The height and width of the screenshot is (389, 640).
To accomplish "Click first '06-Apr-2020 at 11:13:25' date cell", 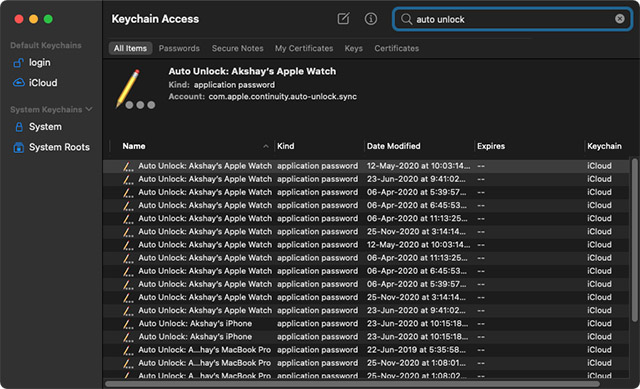I will pyautogui.click(x=417, y=218).
